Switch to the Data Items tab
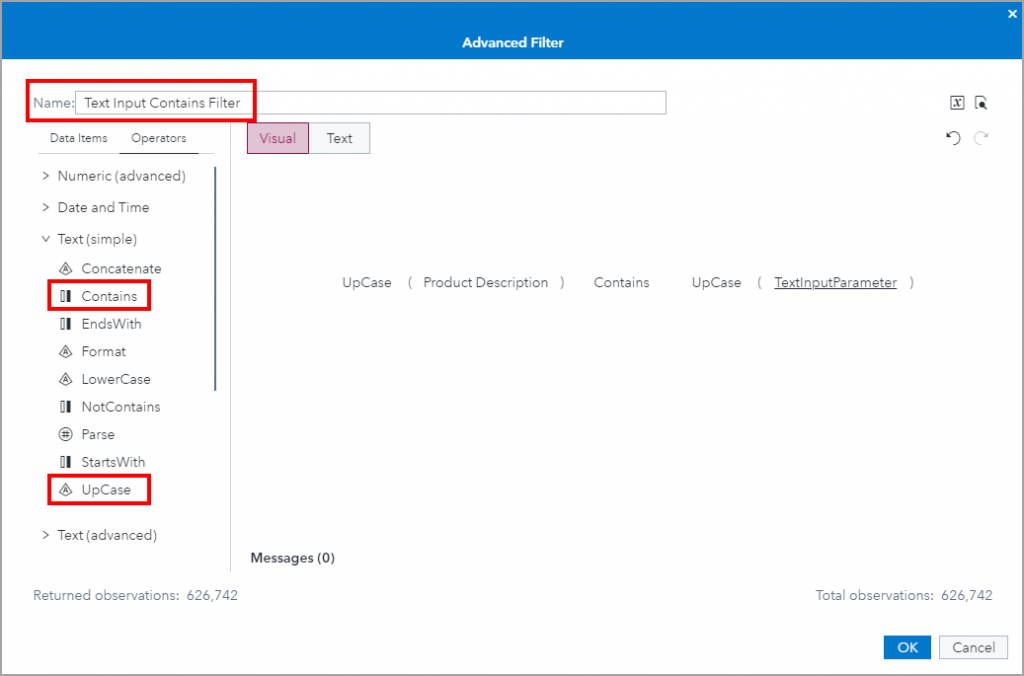This screenshot has width=1024, height=676. click(x=78, y=138)
